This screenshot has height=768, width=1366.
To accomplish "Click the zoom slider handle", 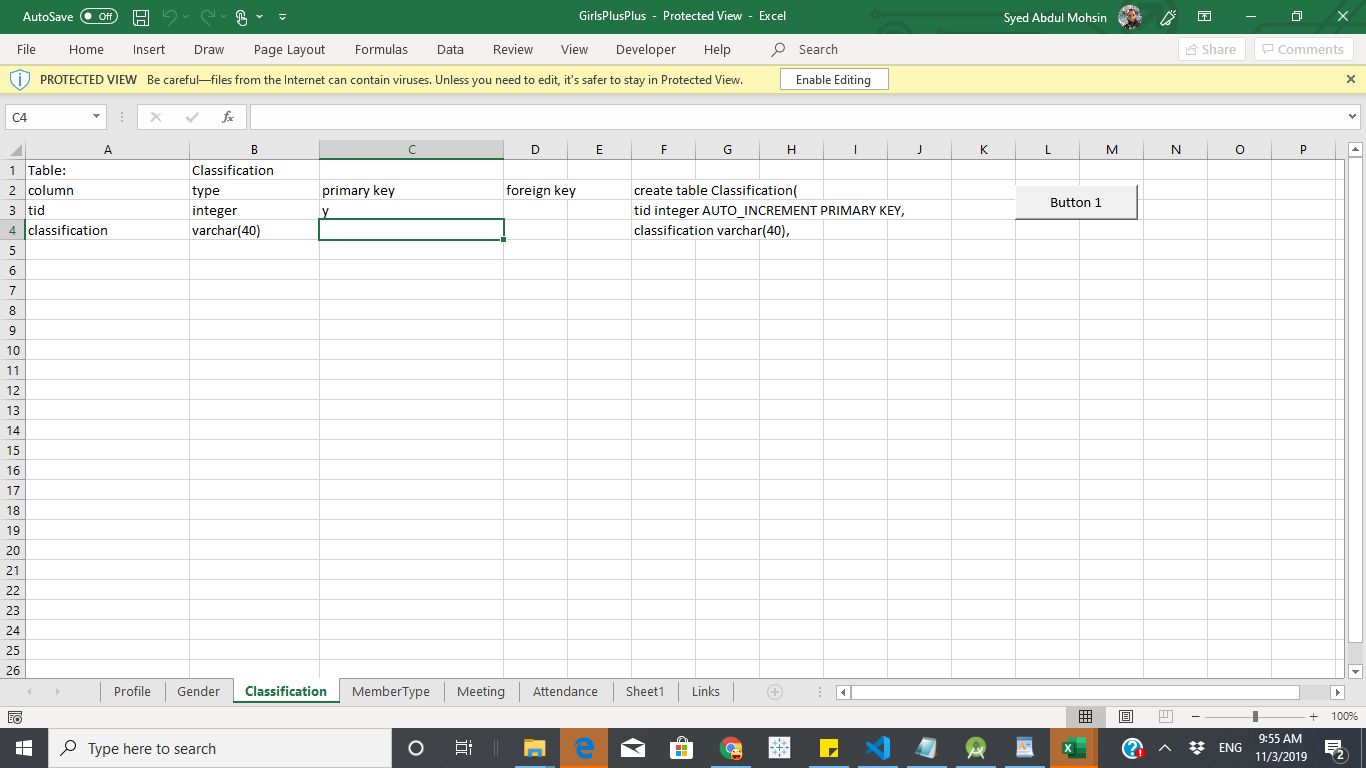I will tap(1255, 716).
